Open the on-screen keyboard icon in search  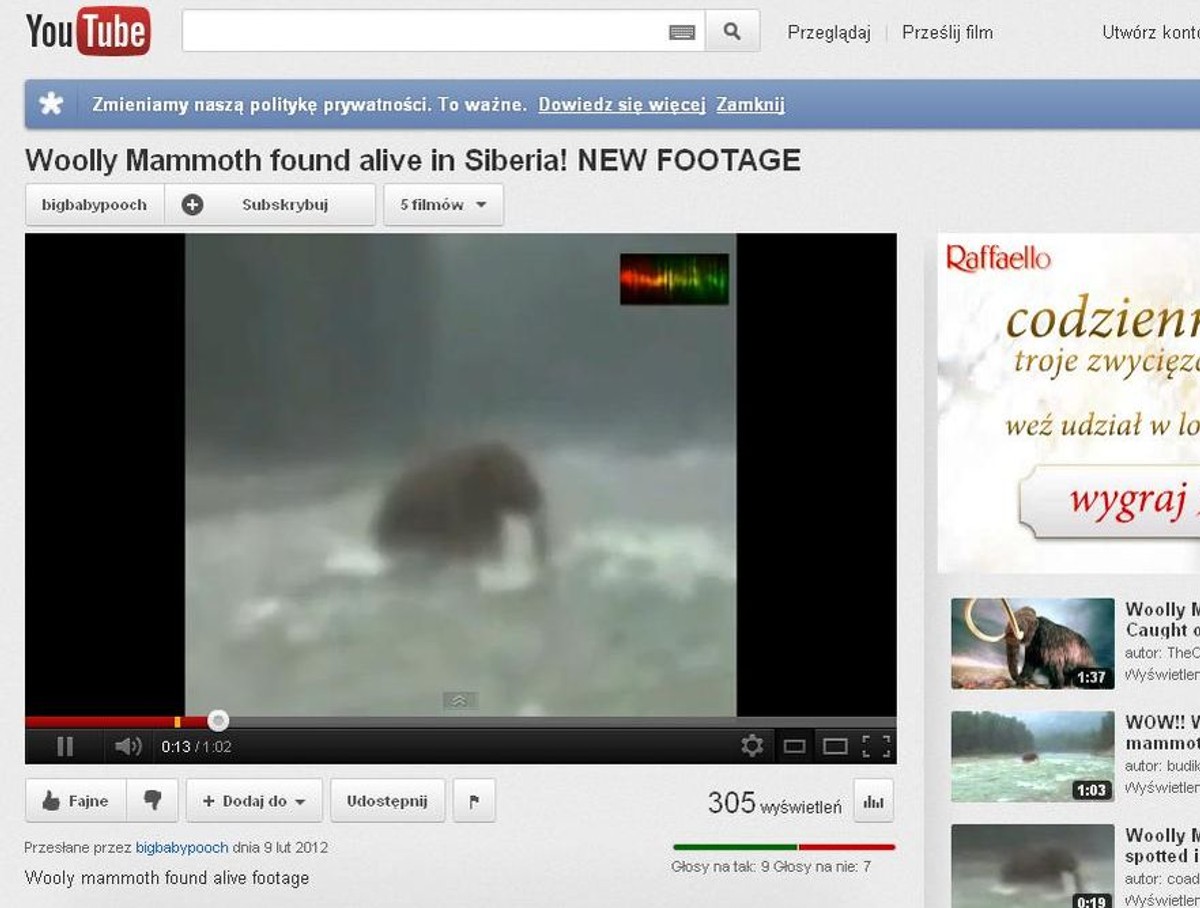coord(682,32)
